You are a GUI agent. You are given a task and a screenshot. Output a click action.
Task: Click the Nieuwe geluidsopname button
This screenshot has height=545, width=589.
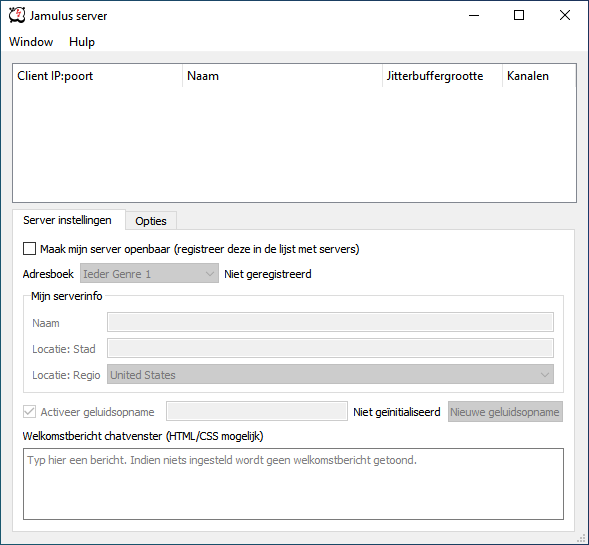point(505,412)
